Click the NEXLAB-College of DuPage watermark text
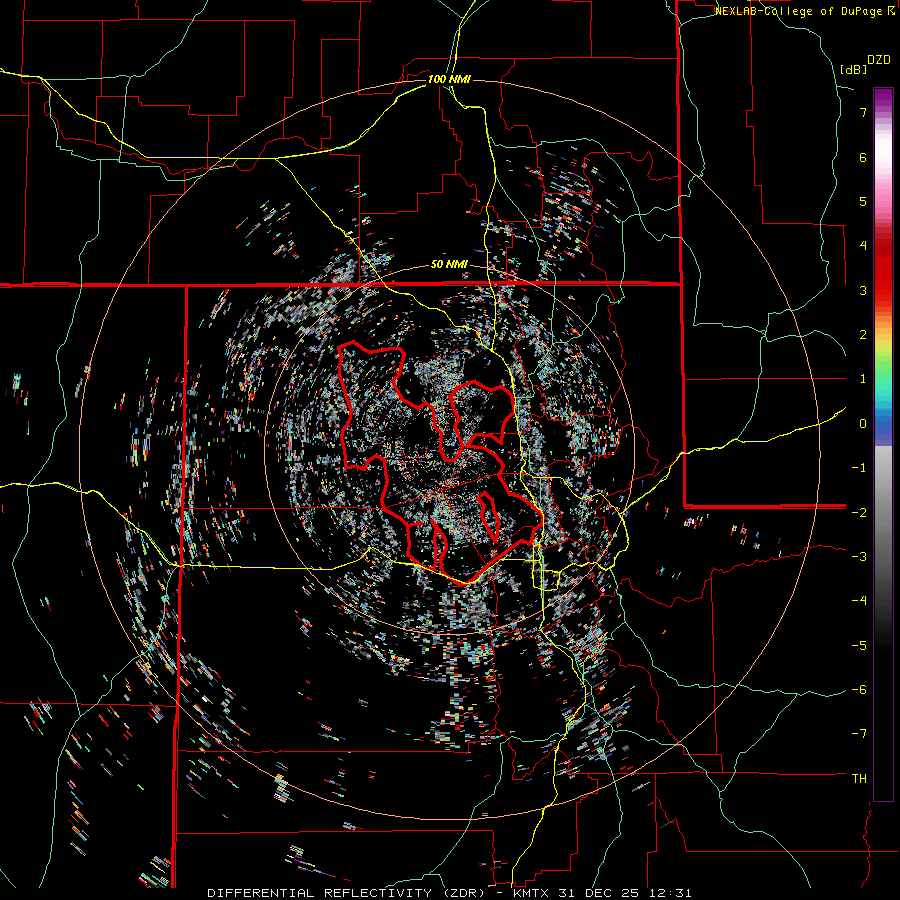The image size is (900, 900). (x=805, y=11)
